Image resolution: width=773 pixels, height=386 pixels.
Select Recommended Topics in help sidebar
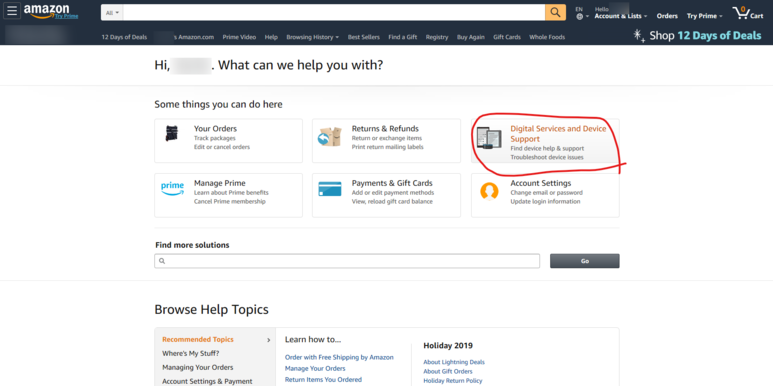(x=198, y=340)
